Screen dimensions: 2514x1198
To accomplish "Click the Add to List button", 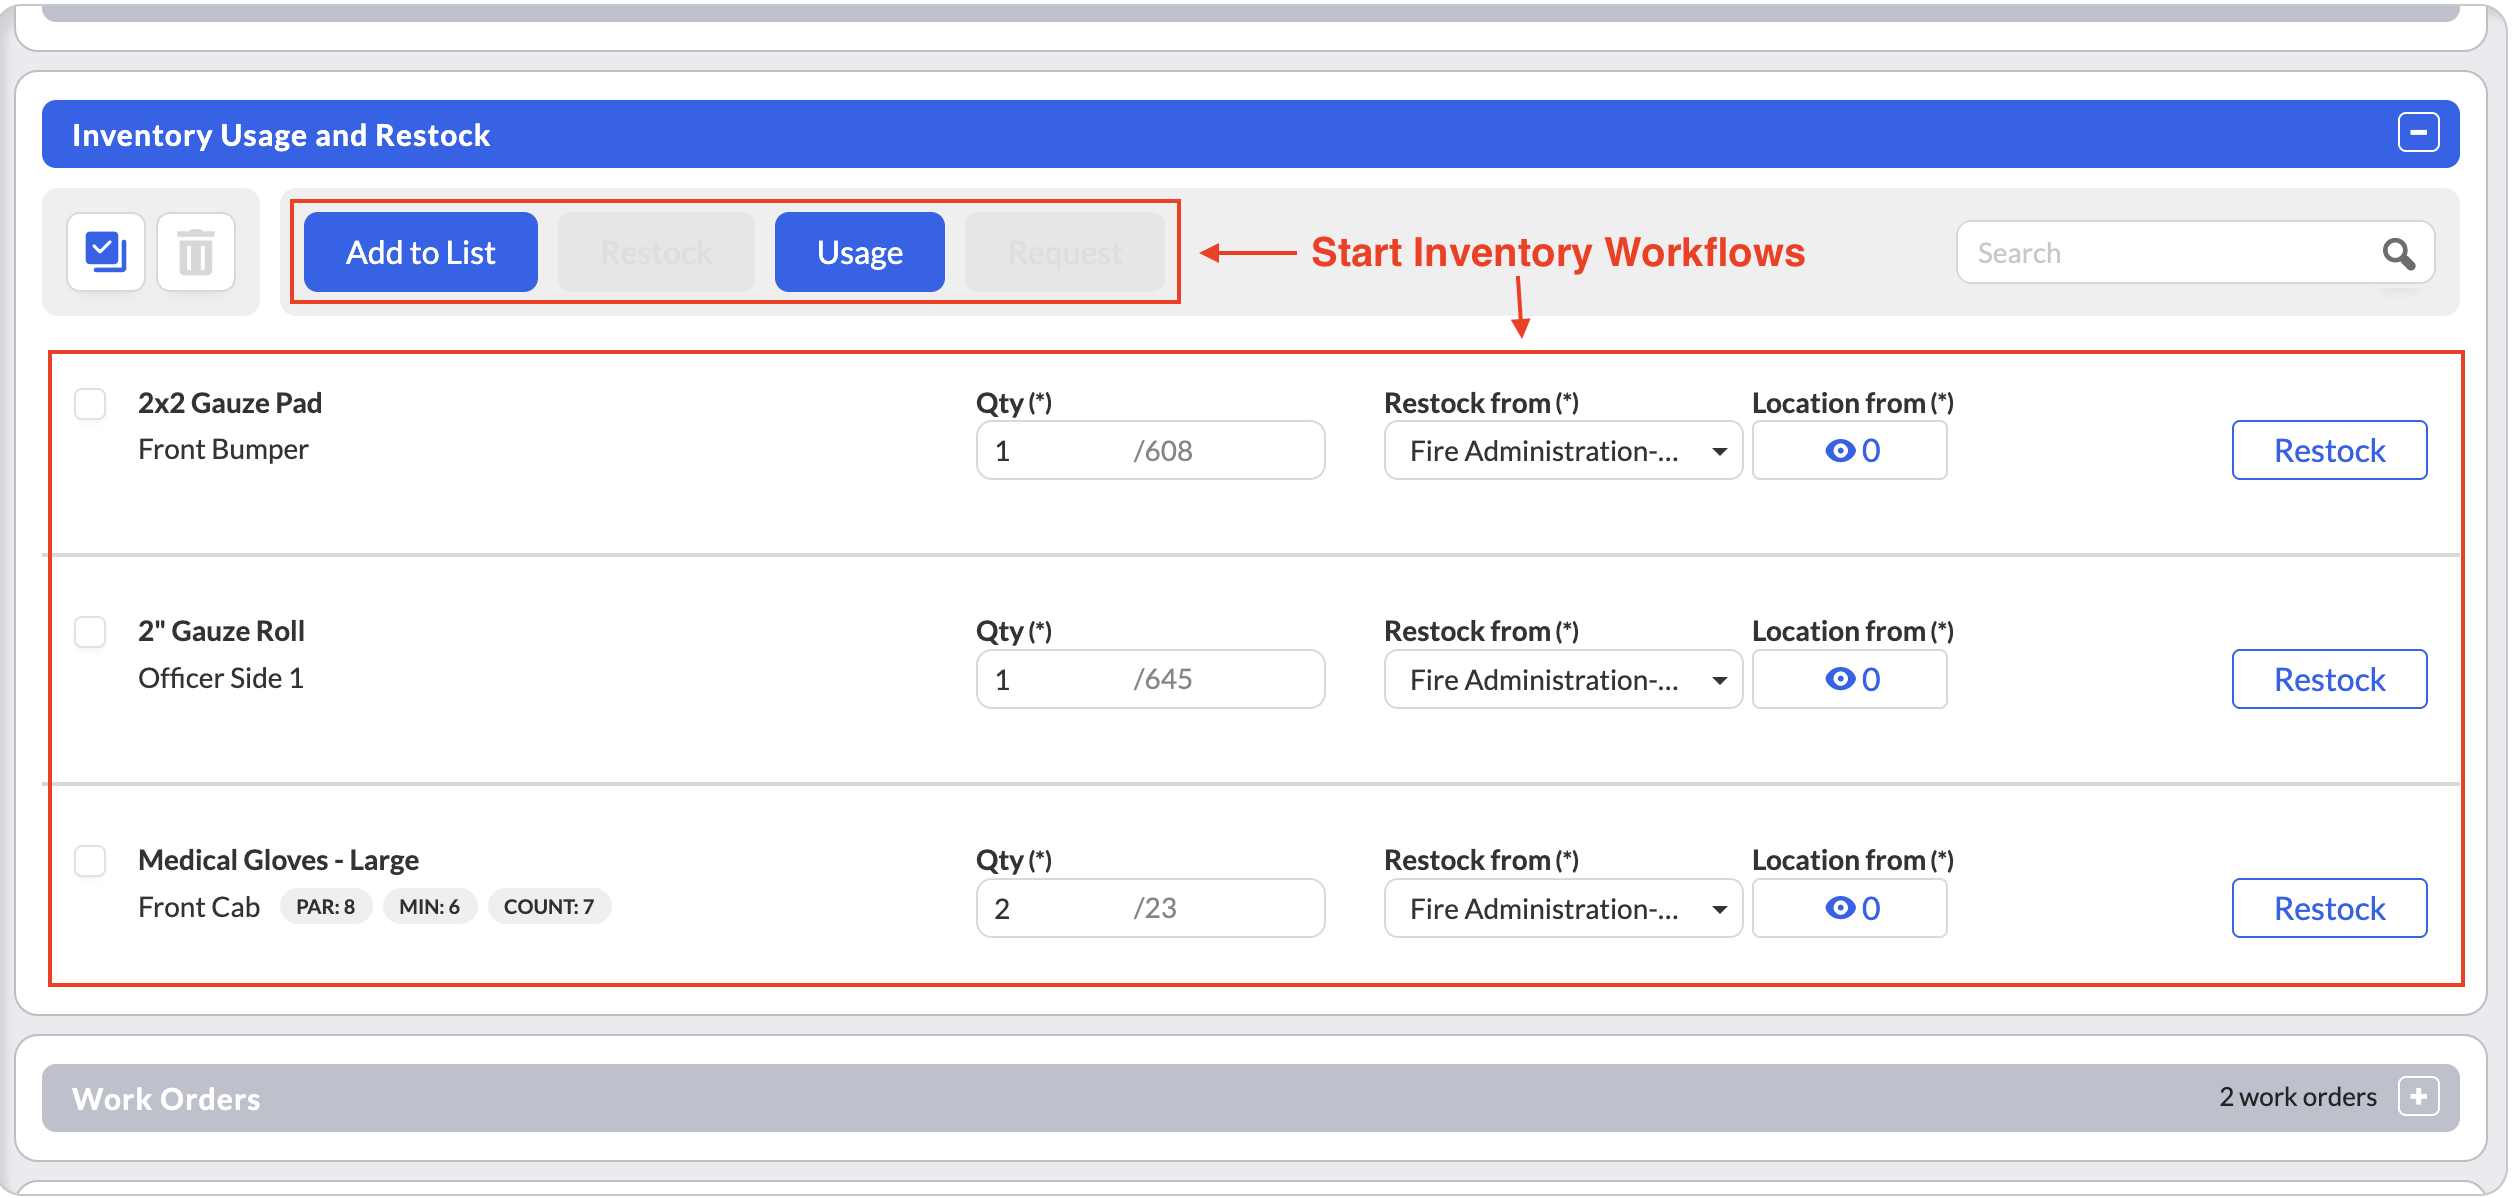I will tap(421, 252).
